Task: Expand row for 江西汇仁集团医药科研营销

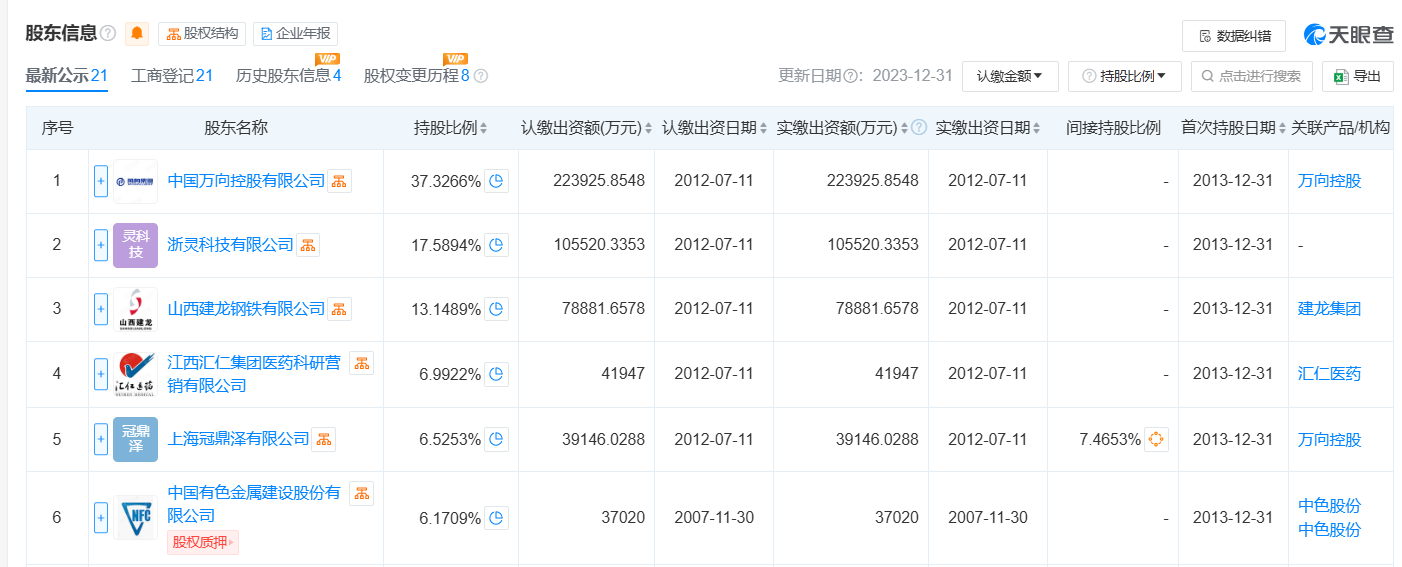Action: coord(100,374)
